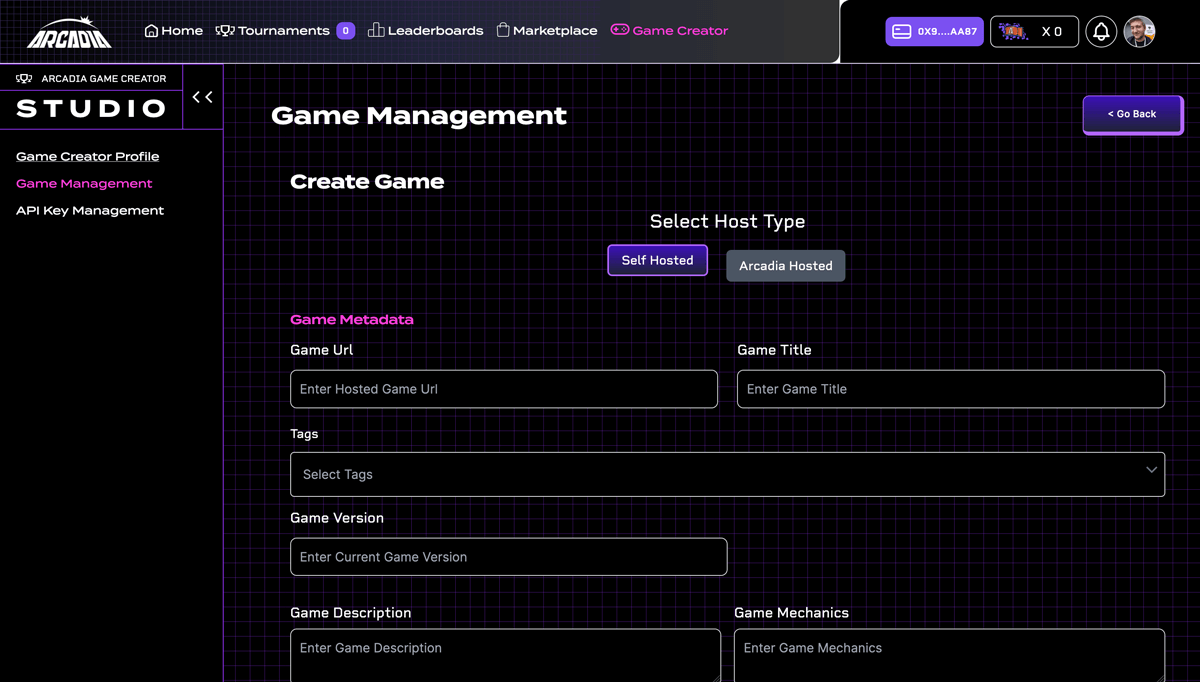Click the Enter Game Title field
Screen dimensions: 1200x682
(x=950, y=389)
